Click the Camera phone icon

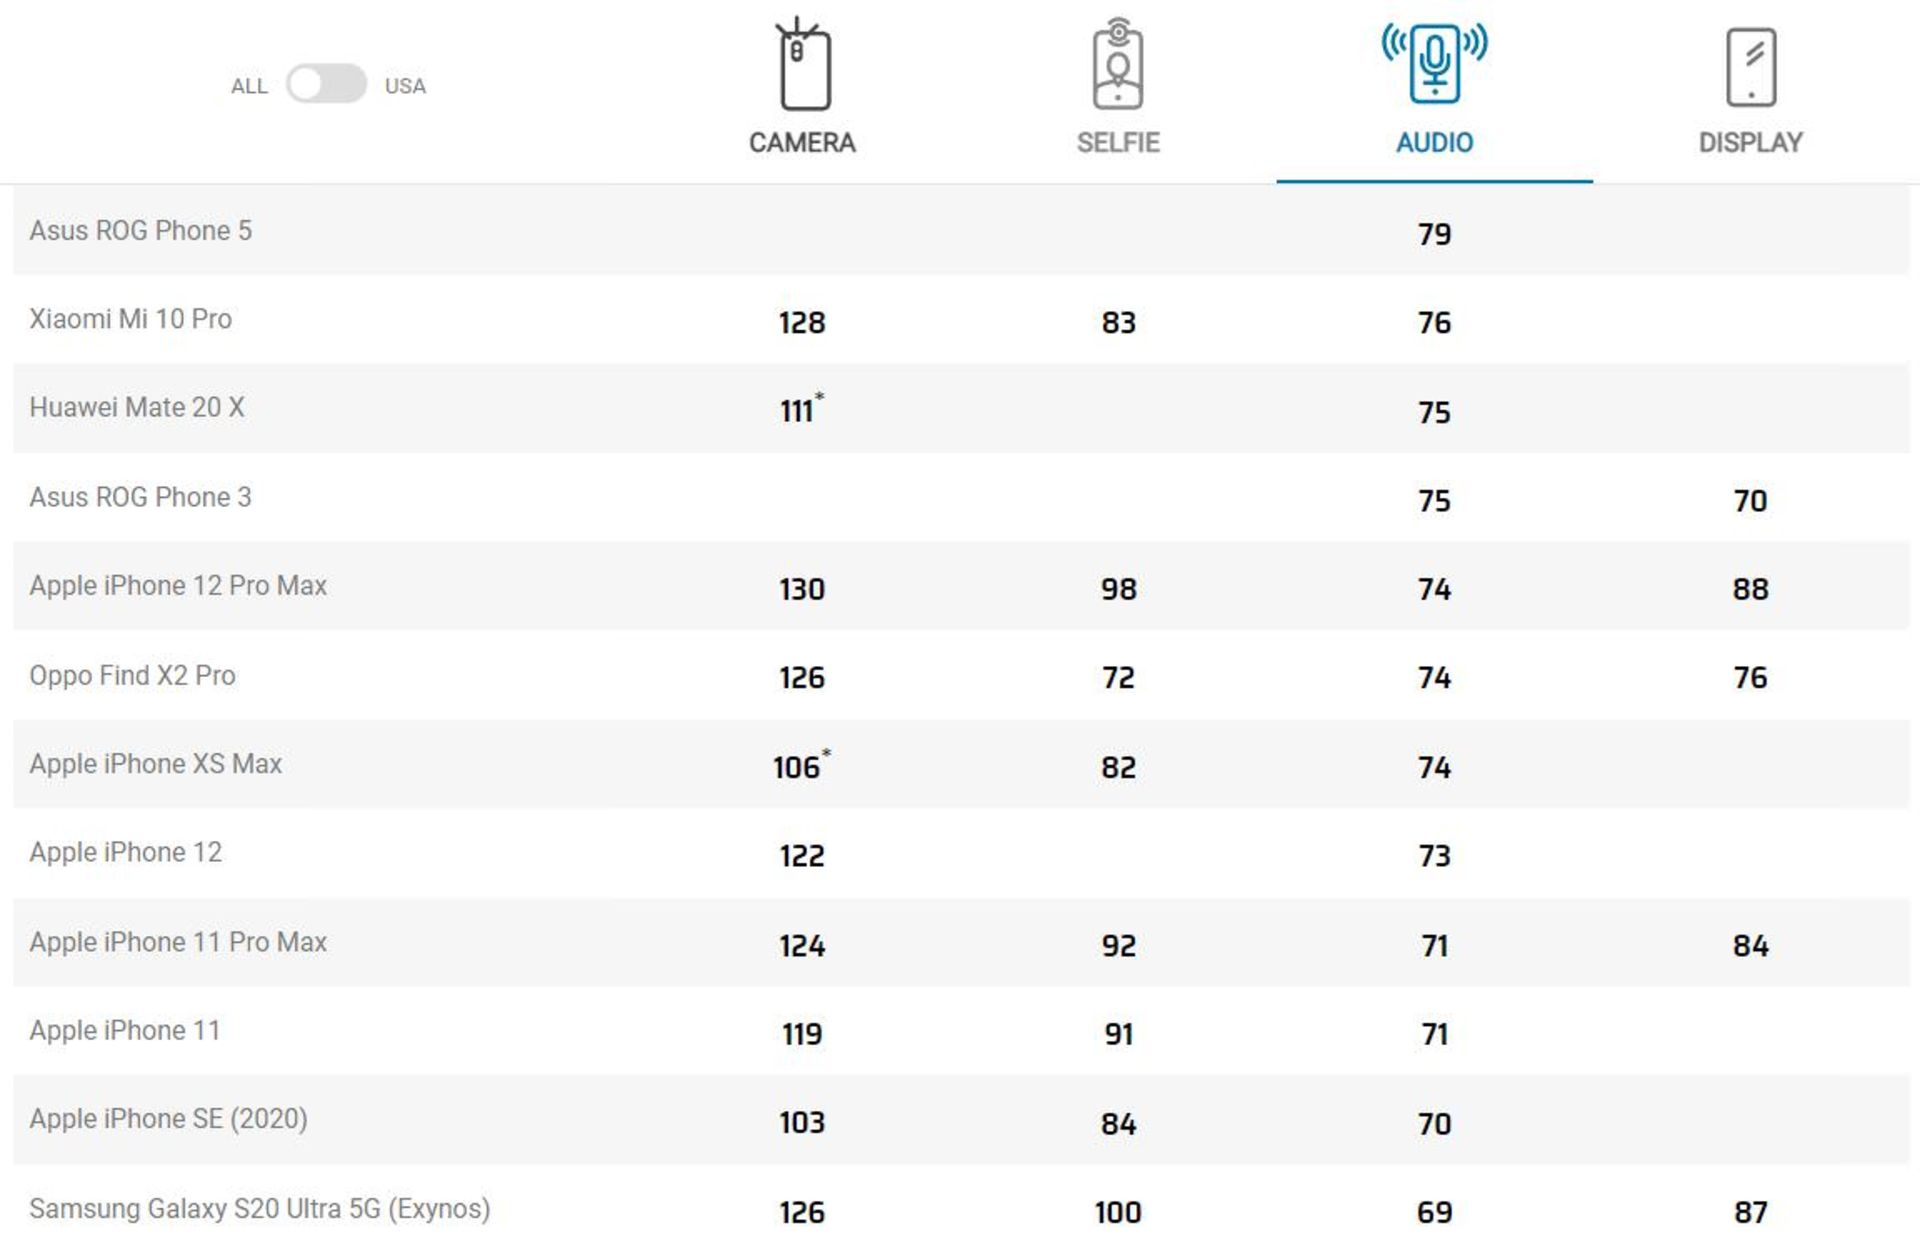coord(803,65)
